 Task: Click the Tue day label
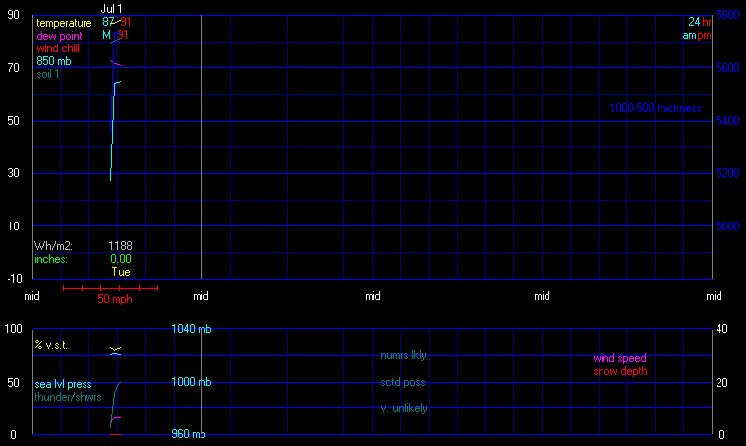click(x=119, y=271)
